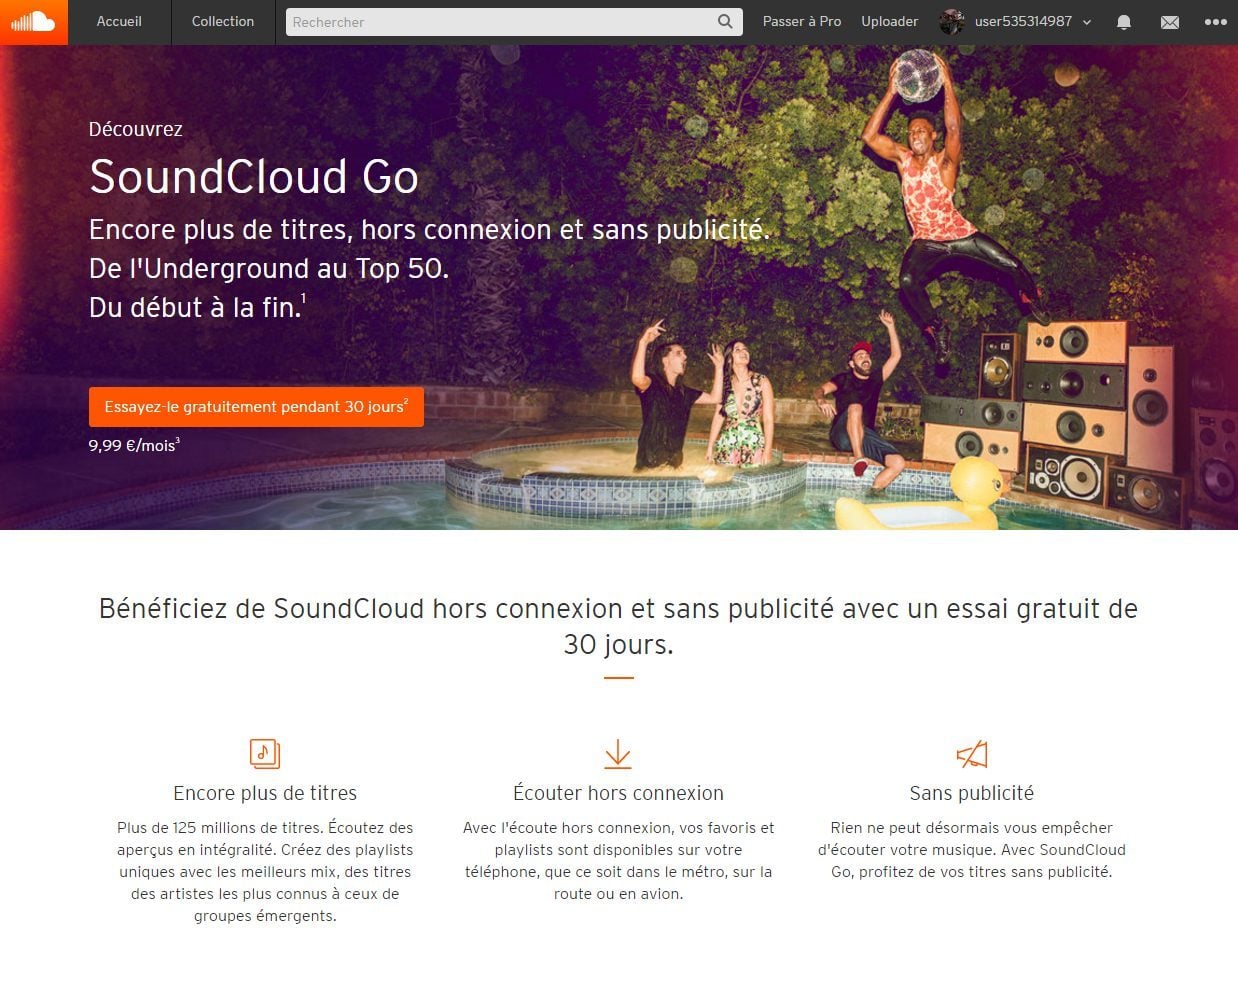The height and width of the screenshot is (996, 1238).
Task: Open the three-dot more menu
Action: pos(1215,22)
